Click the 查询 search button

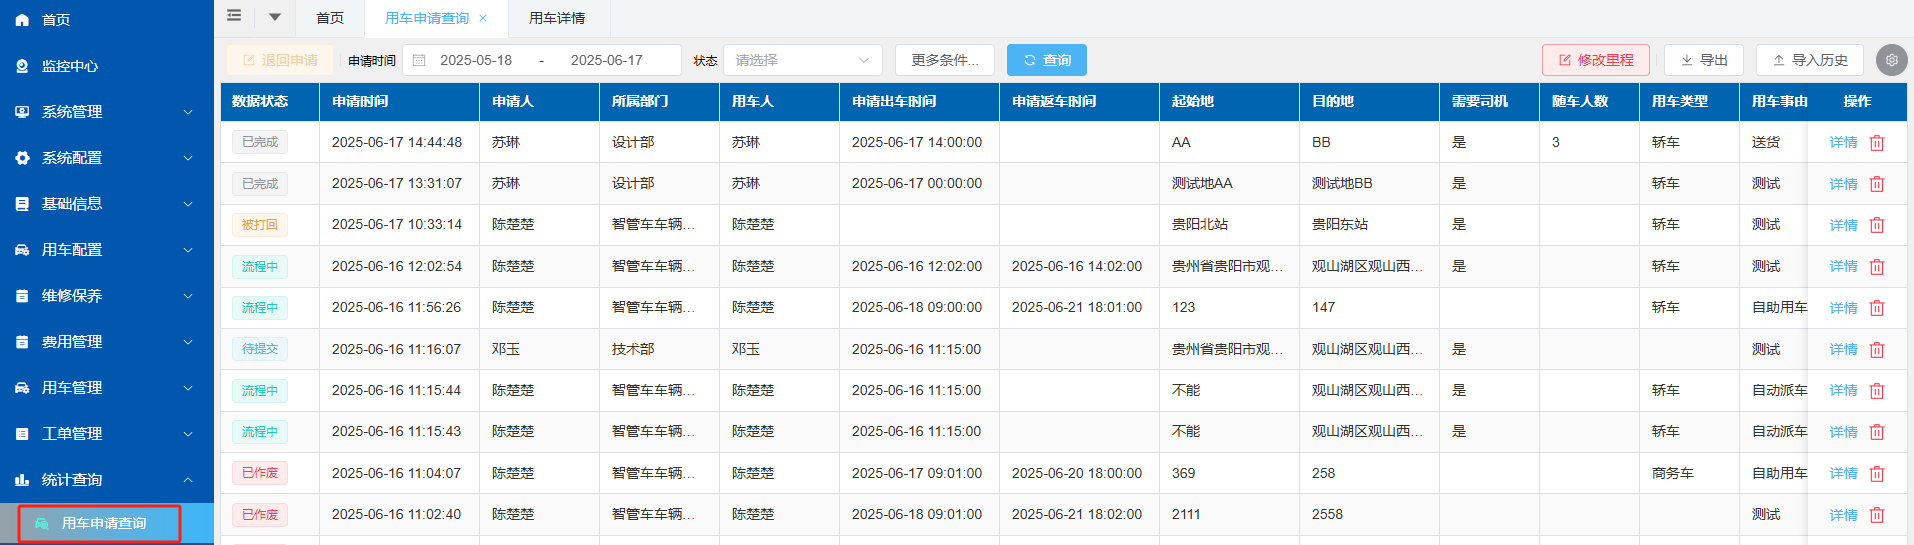(1046, 60)
